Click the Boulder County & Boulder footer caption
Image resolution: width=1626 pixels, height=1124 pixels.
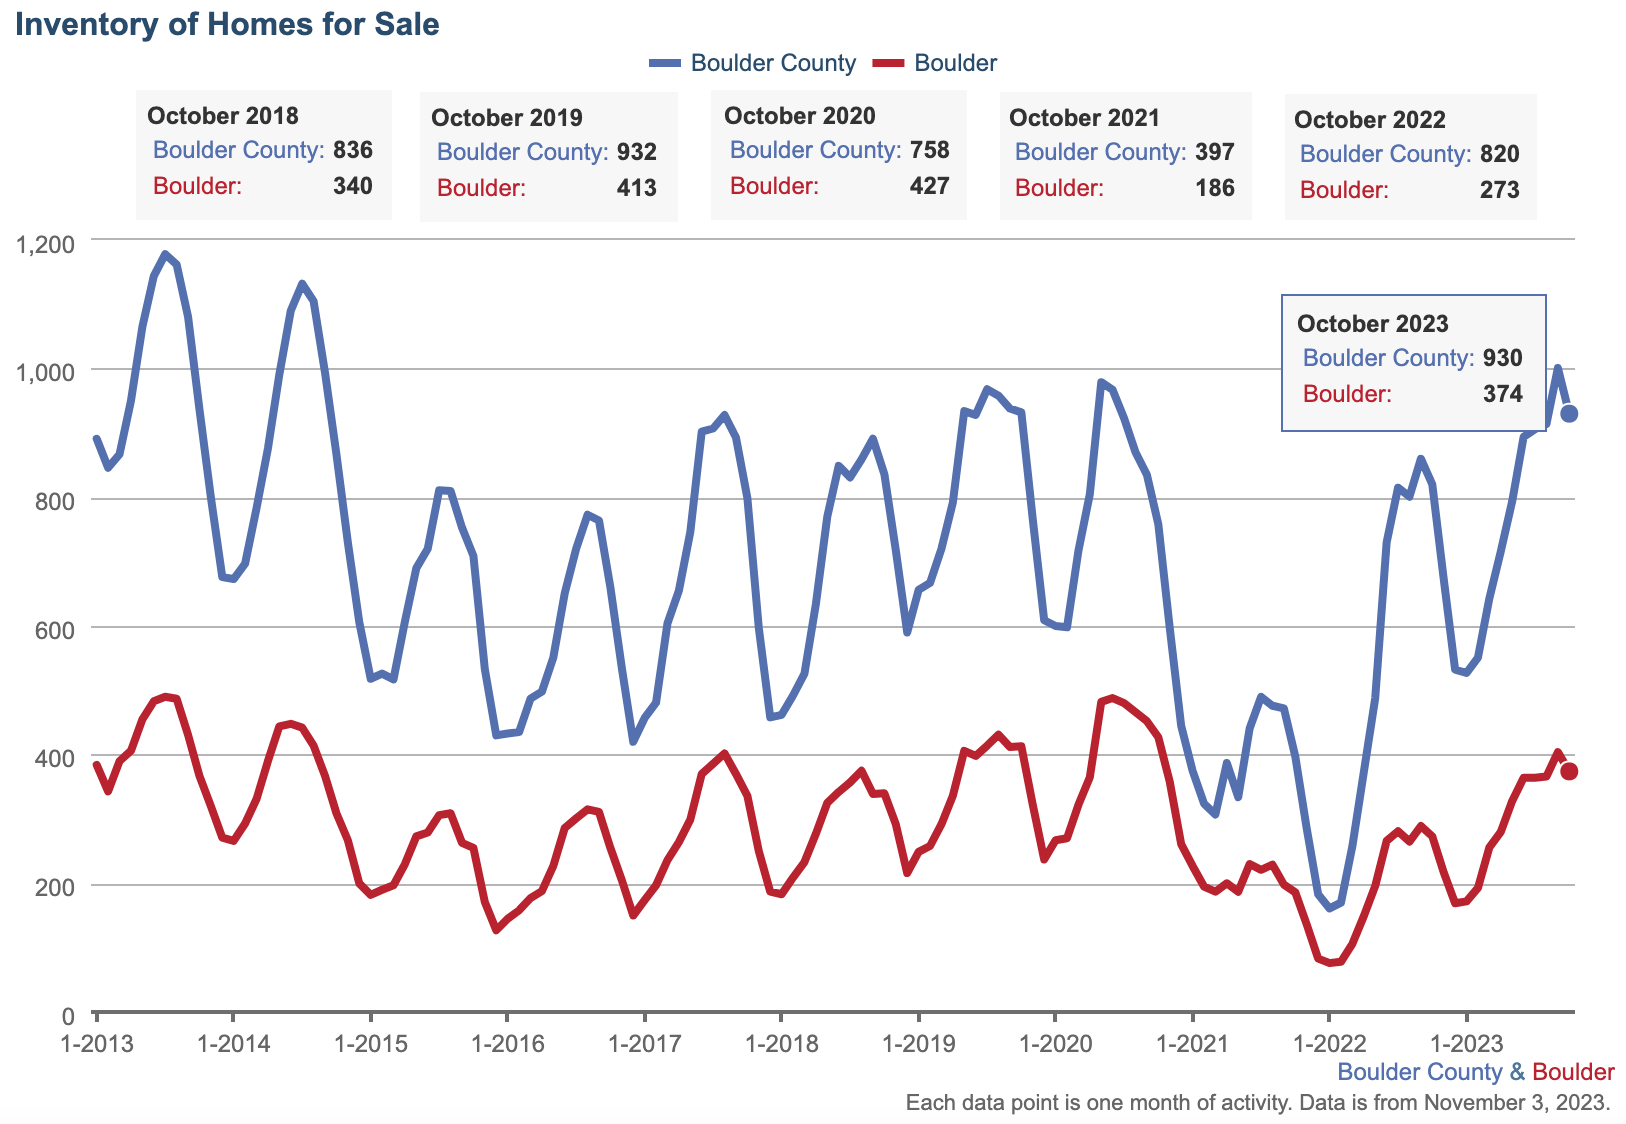tap(1476, 1072)
